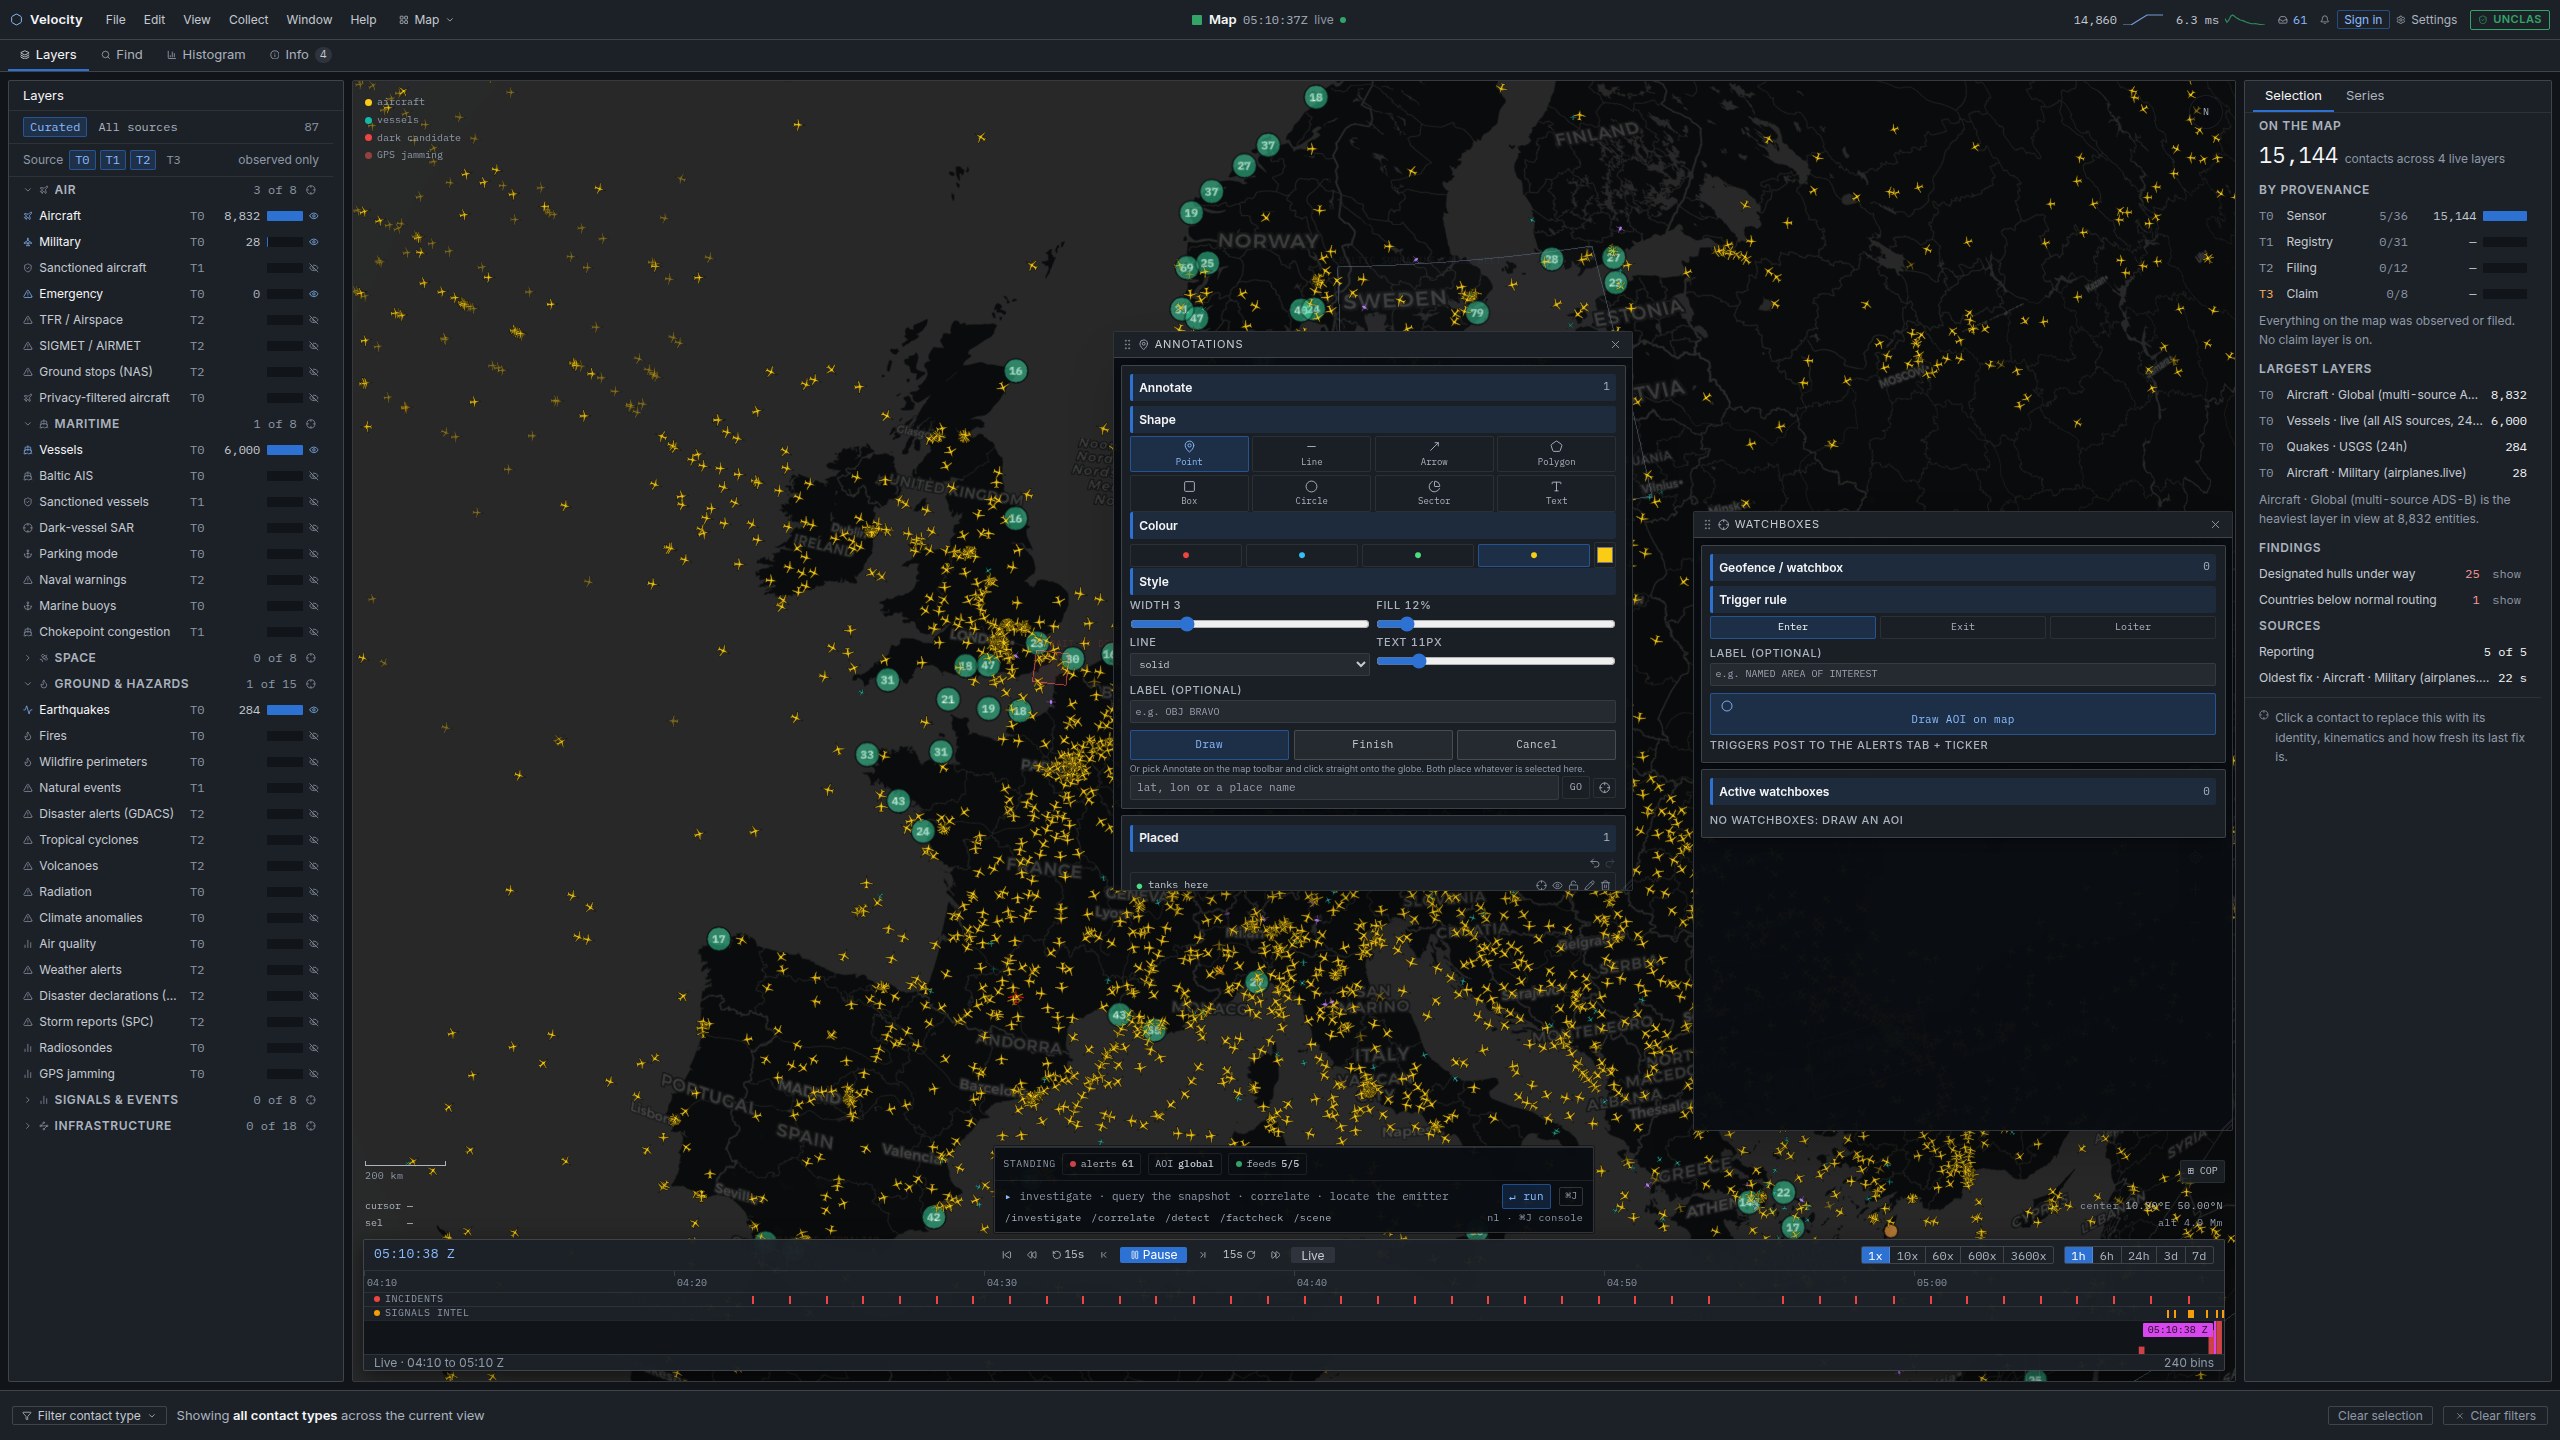Toggle visibility of Vessels layer
2560x1440 pixels.
[x=313, y=450]
